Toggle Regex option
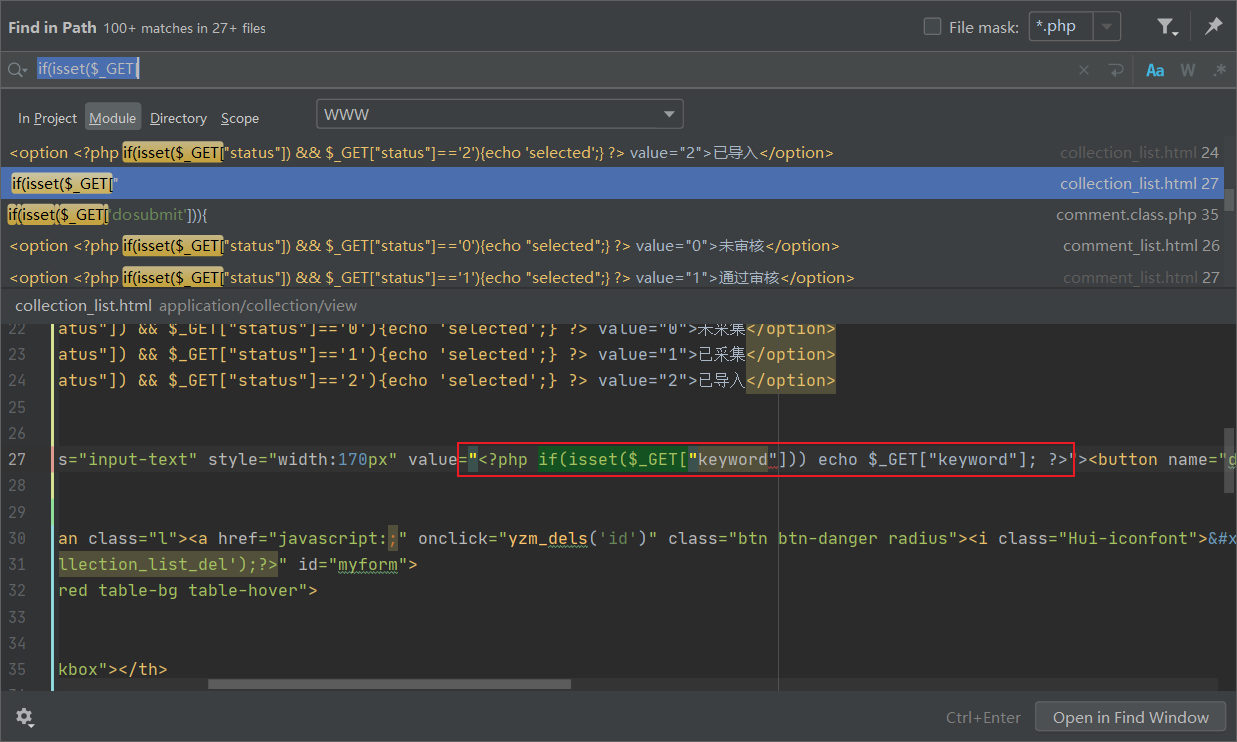The width and height of the screenshot is (1237, 742). coord(1219,70)
